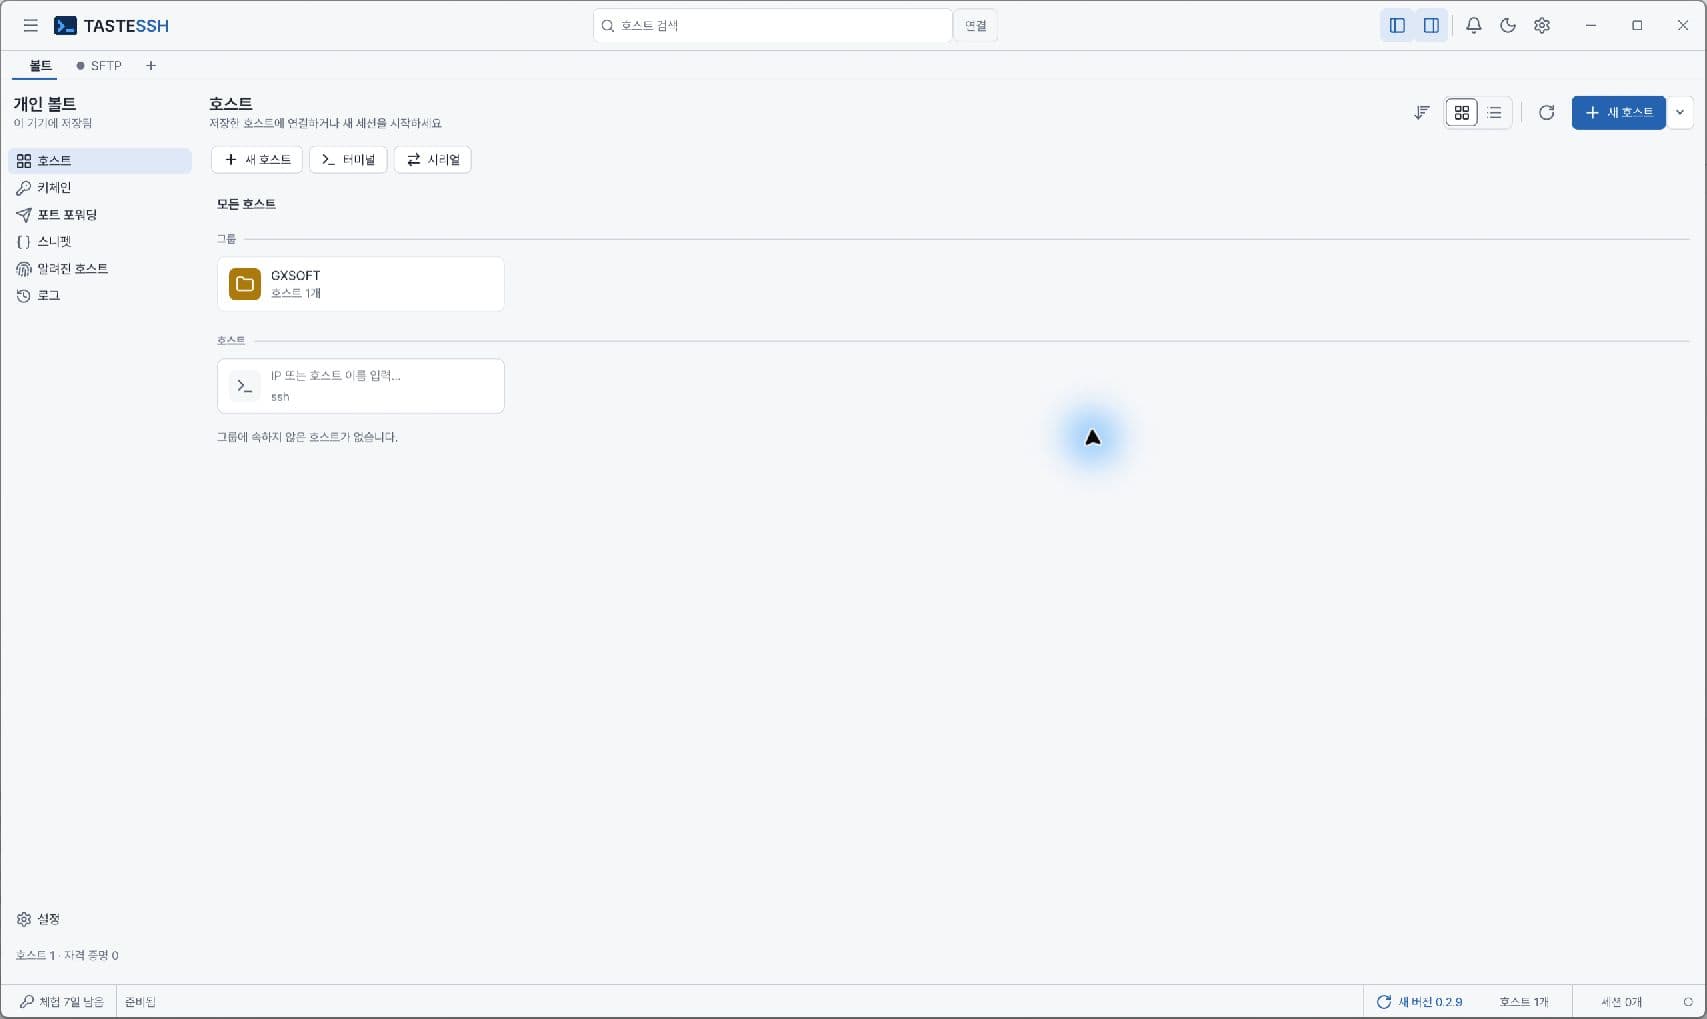Open settings gear in title bar
Image resolution: width=1707 pixels, height=1019 pixels.
(1542, 26)
